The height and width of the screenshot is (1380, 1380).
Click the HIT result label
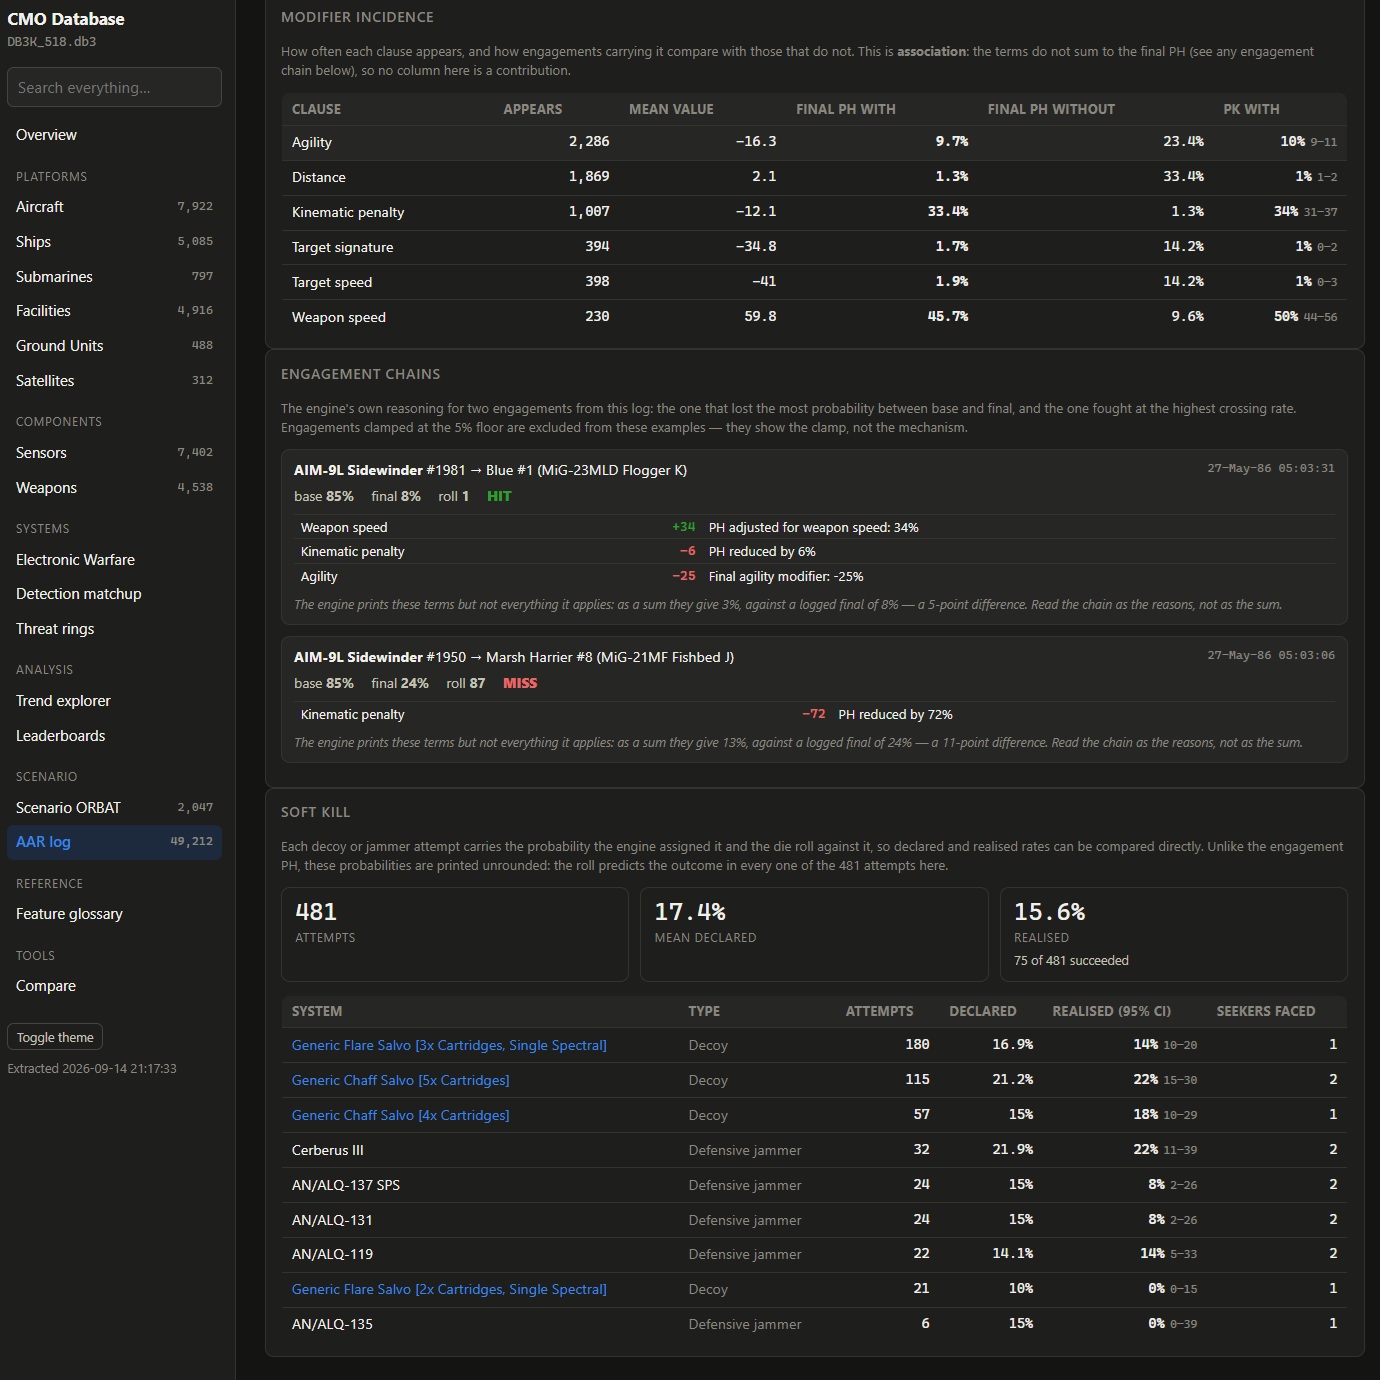click(x=499, y=496)
